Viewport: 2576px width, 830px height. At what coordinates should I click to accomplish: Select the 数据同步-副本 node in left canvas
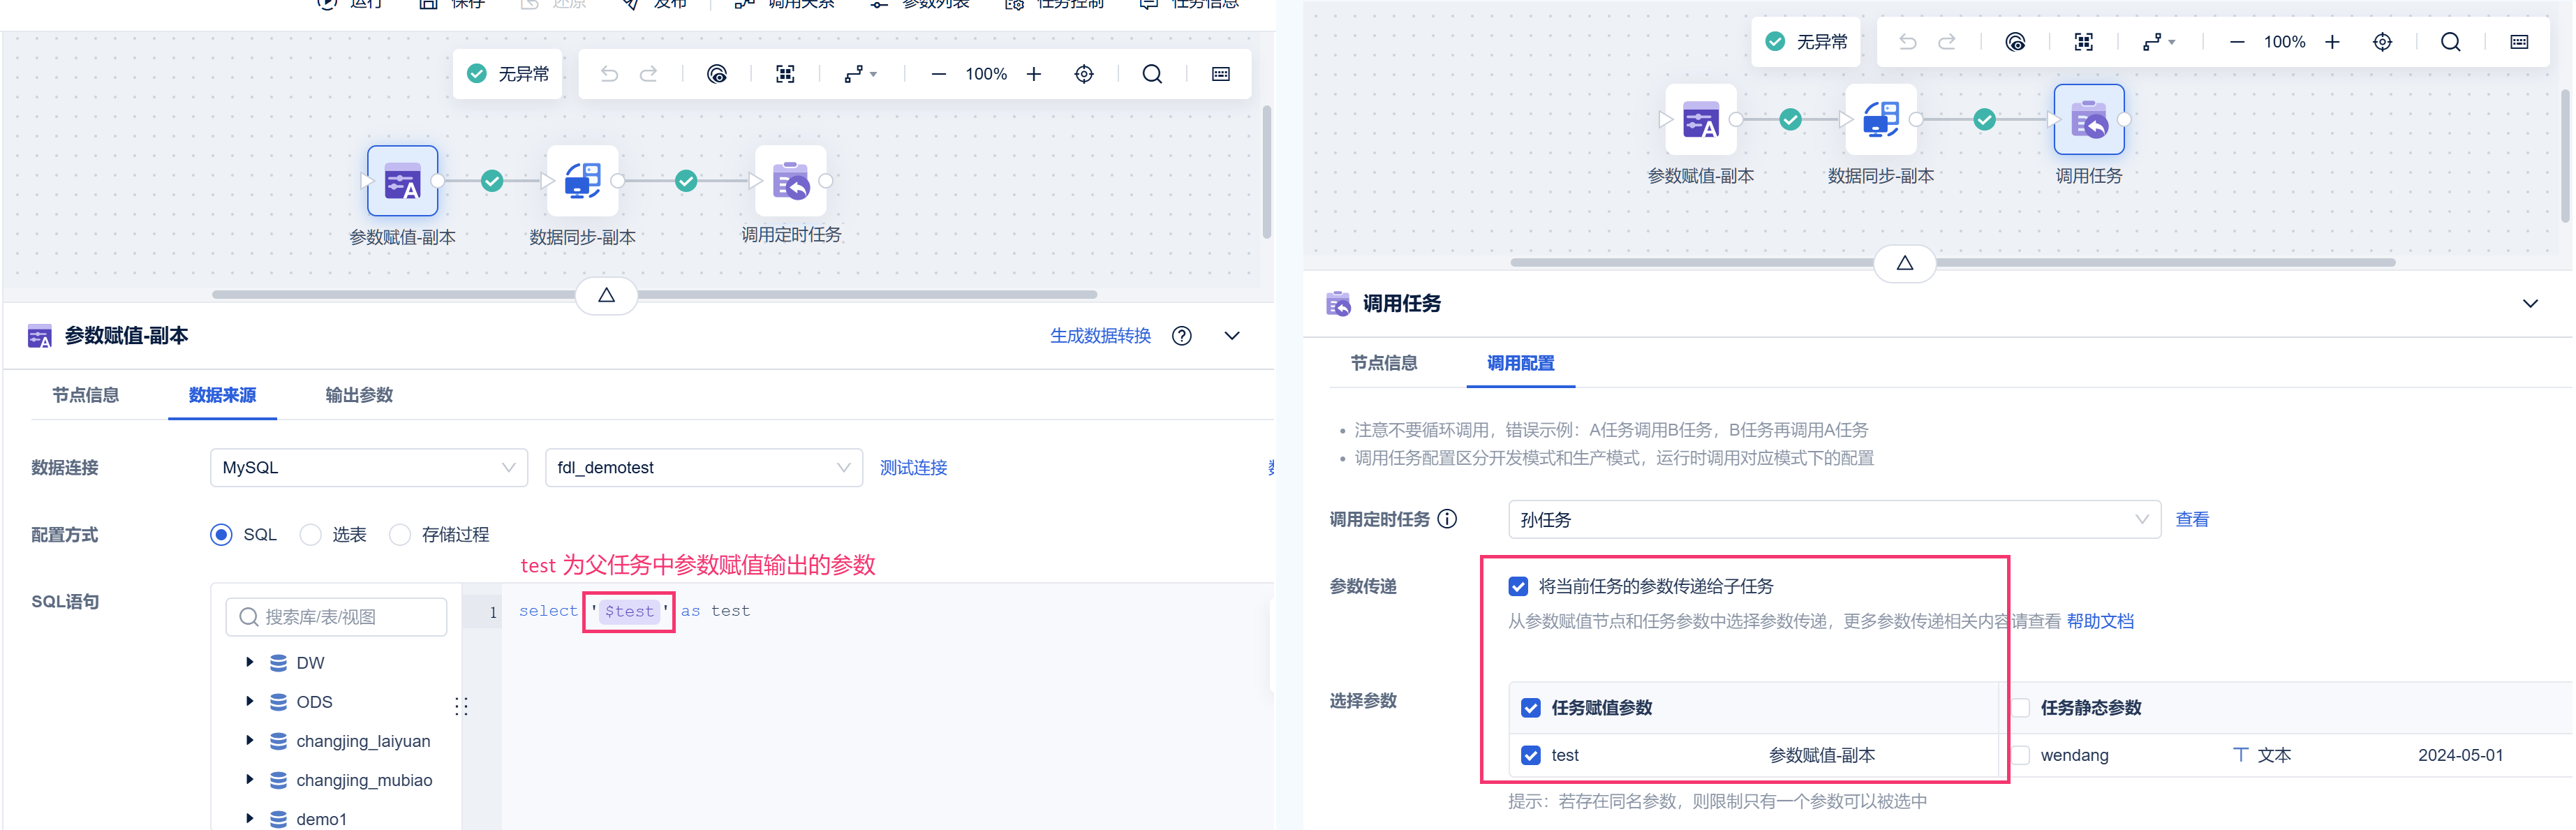click(582, 181)
